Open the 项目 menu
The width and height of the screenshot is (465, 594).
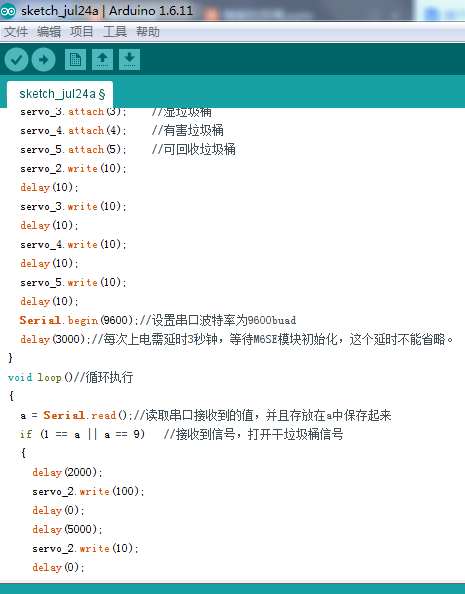[81, 31]
